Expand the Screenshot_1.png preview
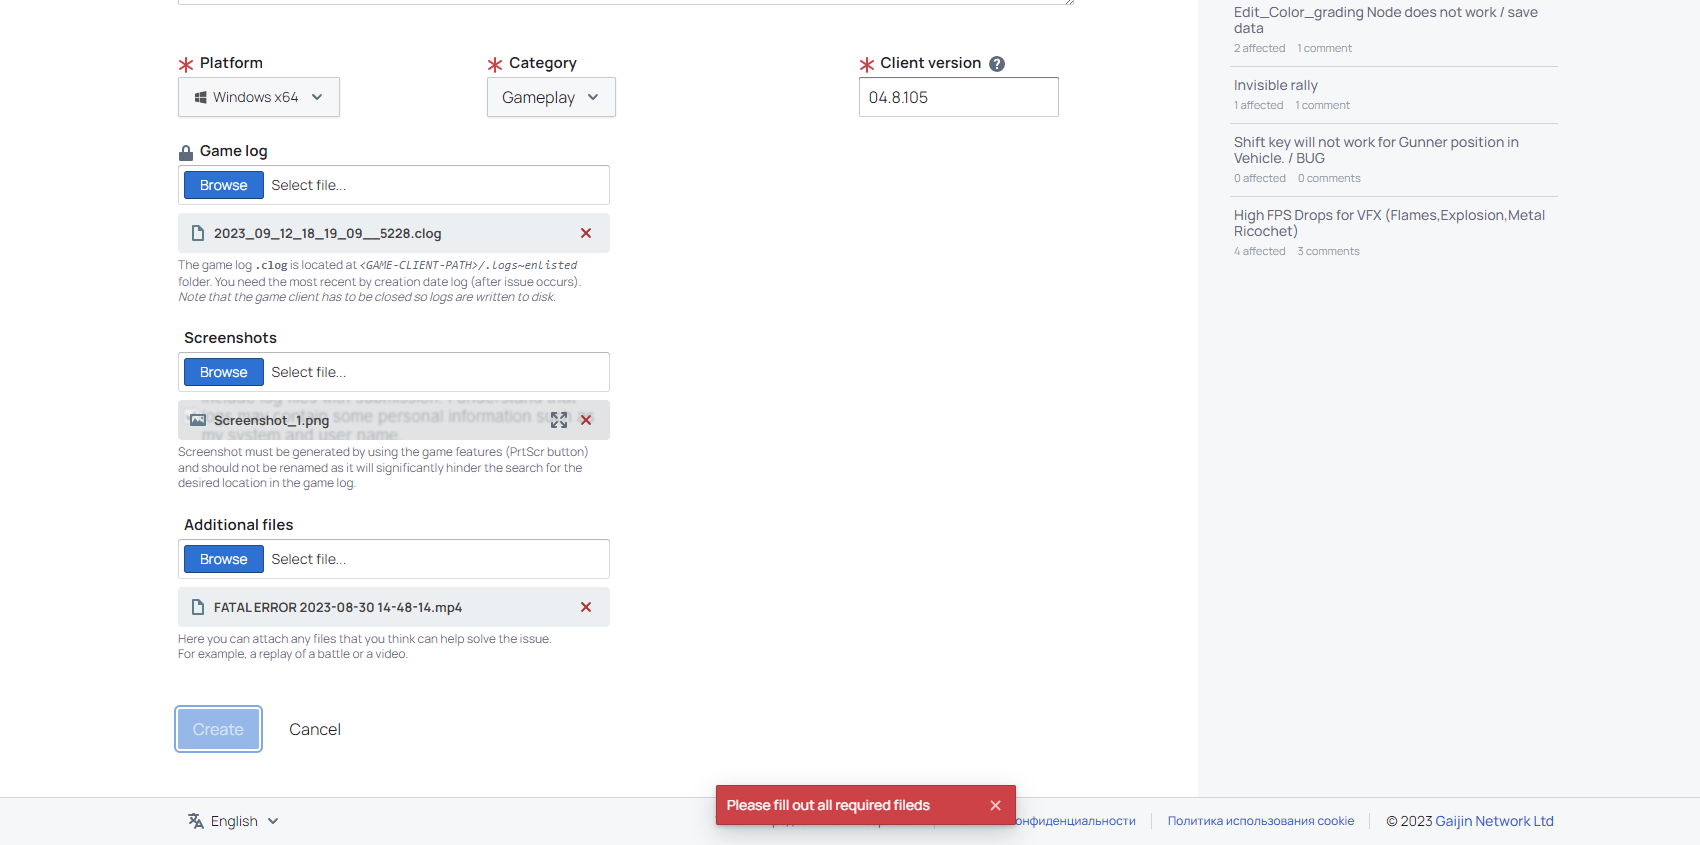This screenshot has height=845, width=1700. [559, 420]
